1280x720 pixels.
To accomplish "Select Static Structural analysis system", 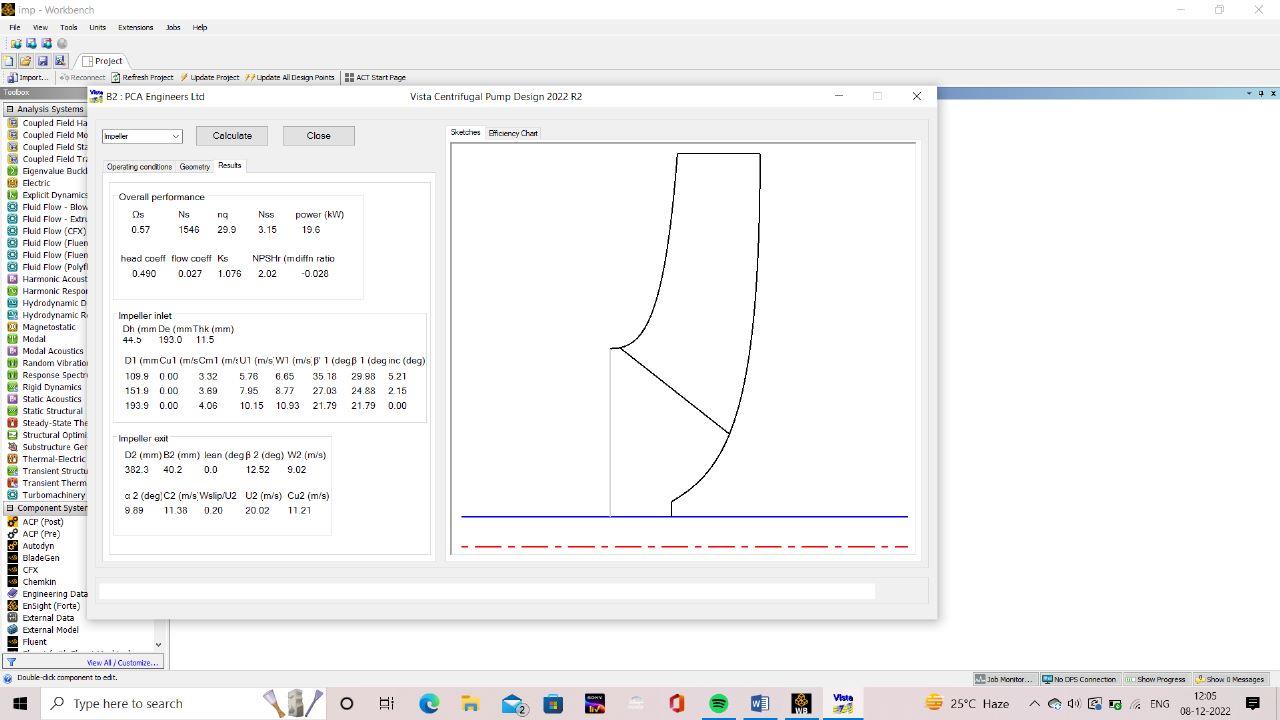I will 47,411.
